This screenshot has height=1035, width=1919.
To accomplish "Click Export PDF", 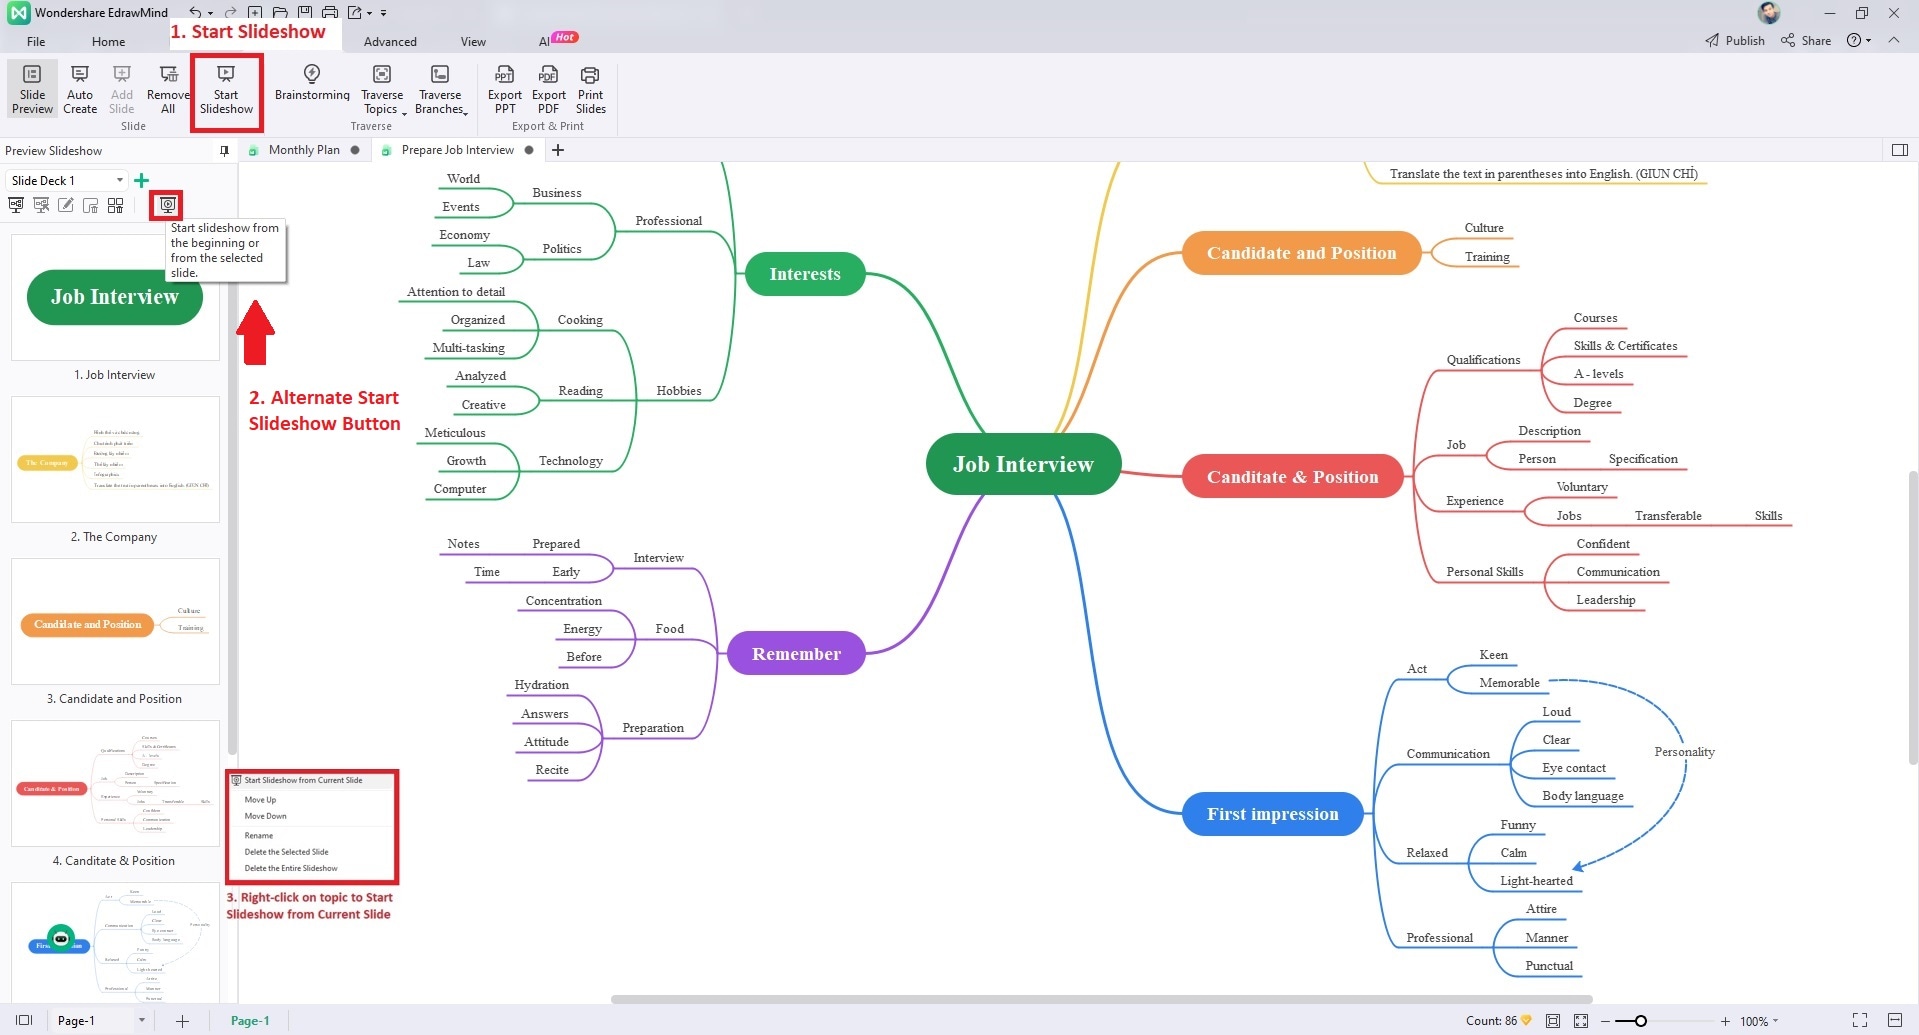I will click(548, 89).
